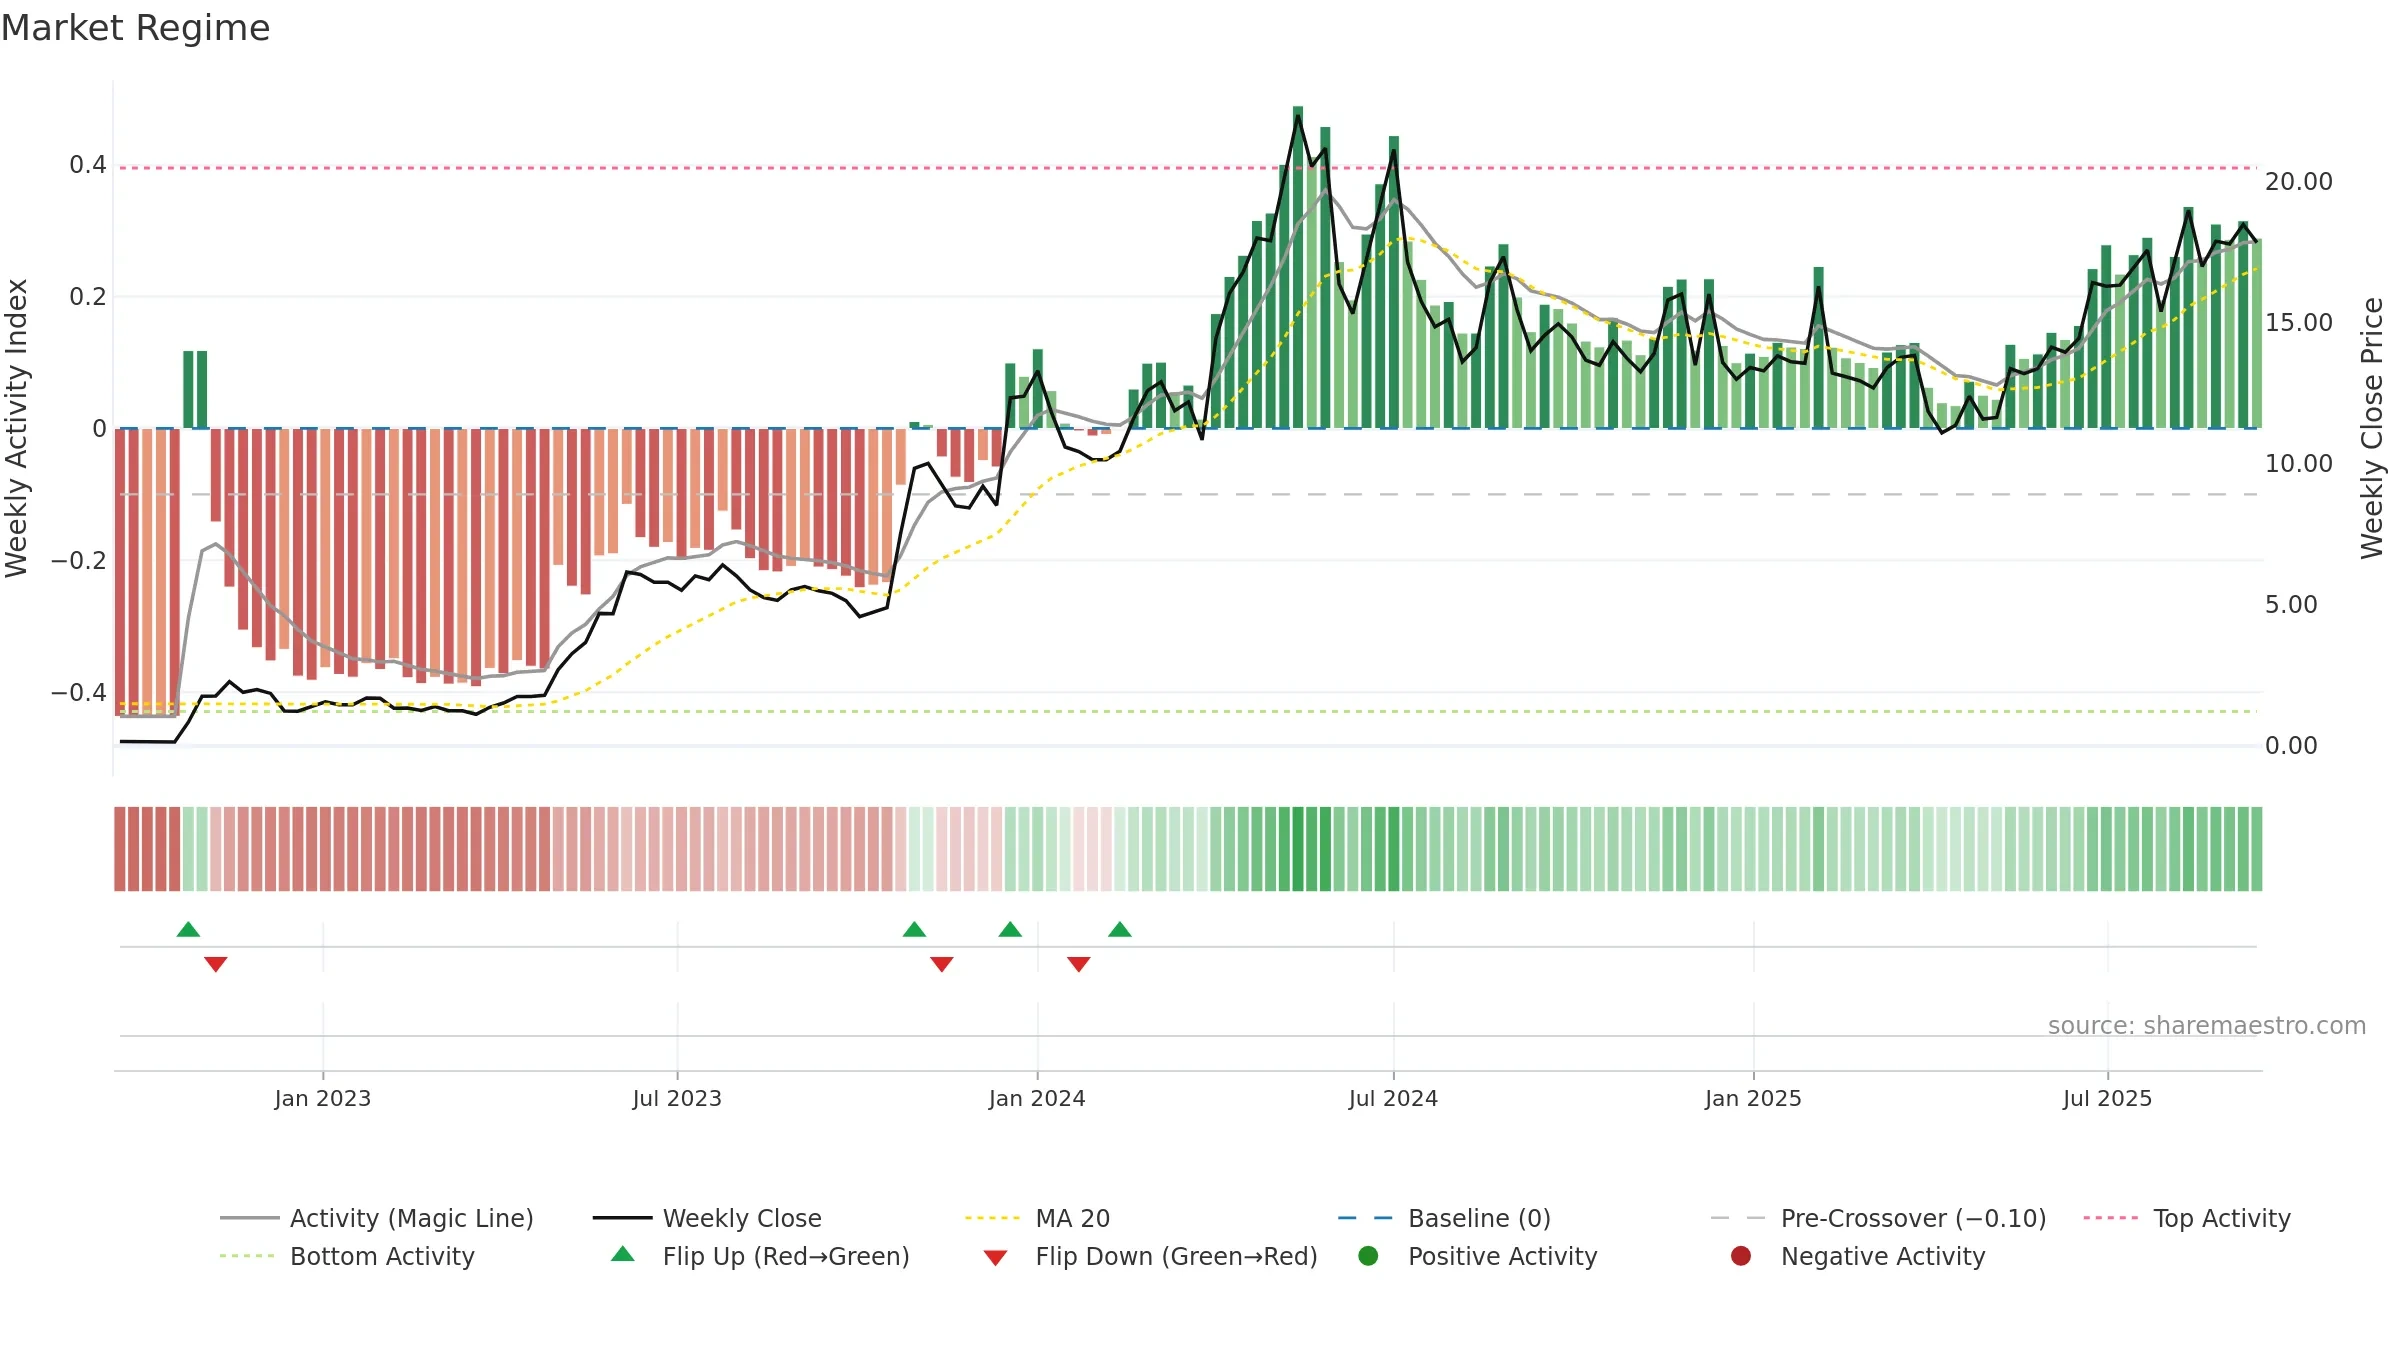Click the Weekly Activity Index axis title
The width and height of the screenshot is (2400, 1350).
(x=17, y=428)
